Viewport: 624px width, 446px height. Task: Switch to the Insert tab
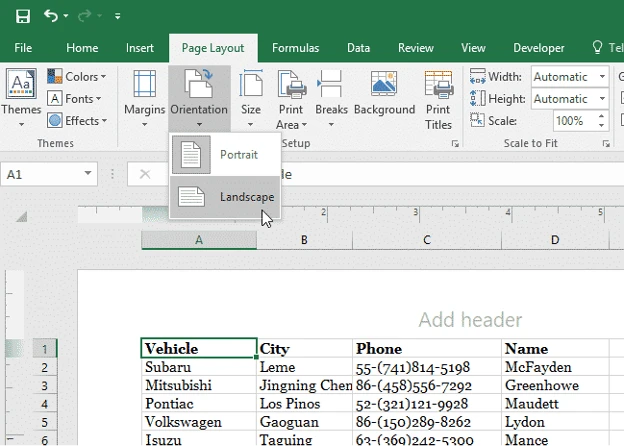140,48
